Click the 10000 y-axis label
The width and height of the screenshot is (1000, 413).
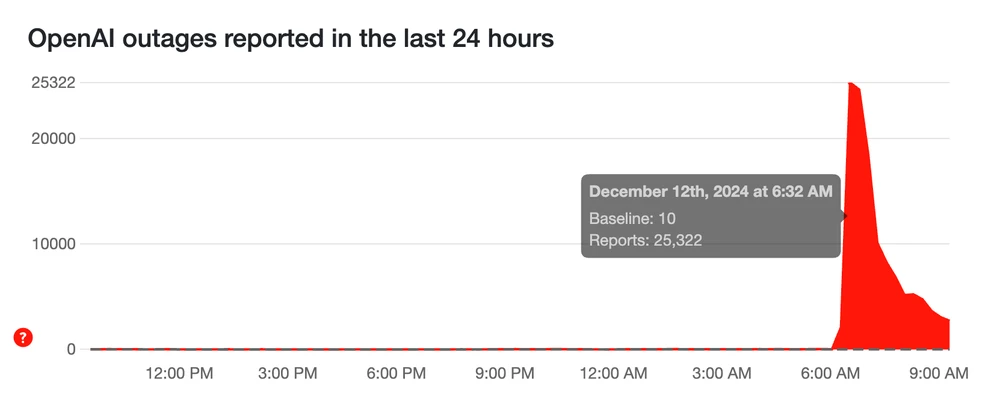click(x=54, y=244)
